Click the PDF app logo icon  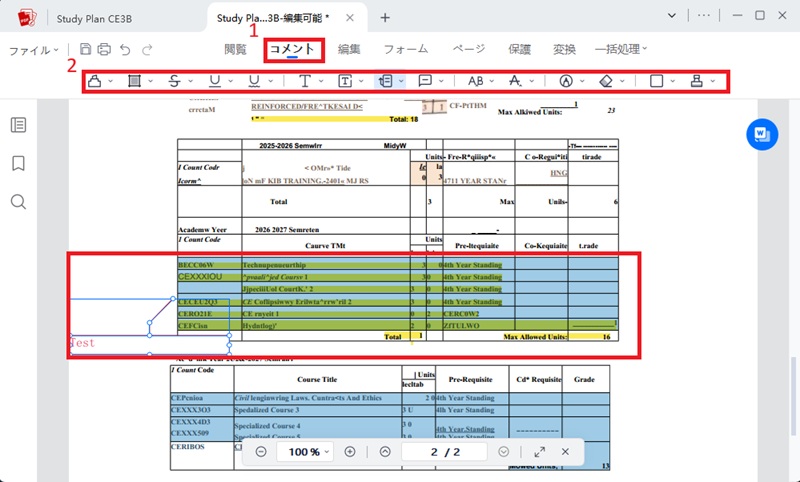27,18
